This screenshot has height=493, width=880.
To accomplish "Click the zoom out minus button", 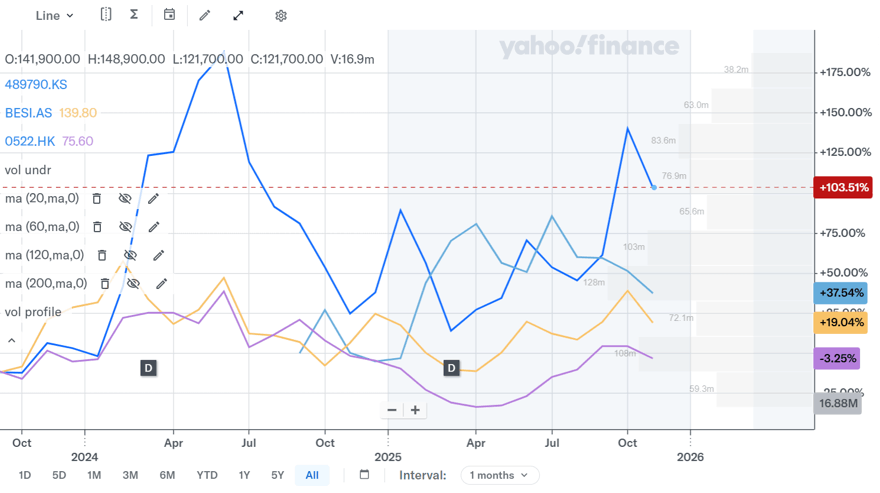I will [x=392, y=410].
